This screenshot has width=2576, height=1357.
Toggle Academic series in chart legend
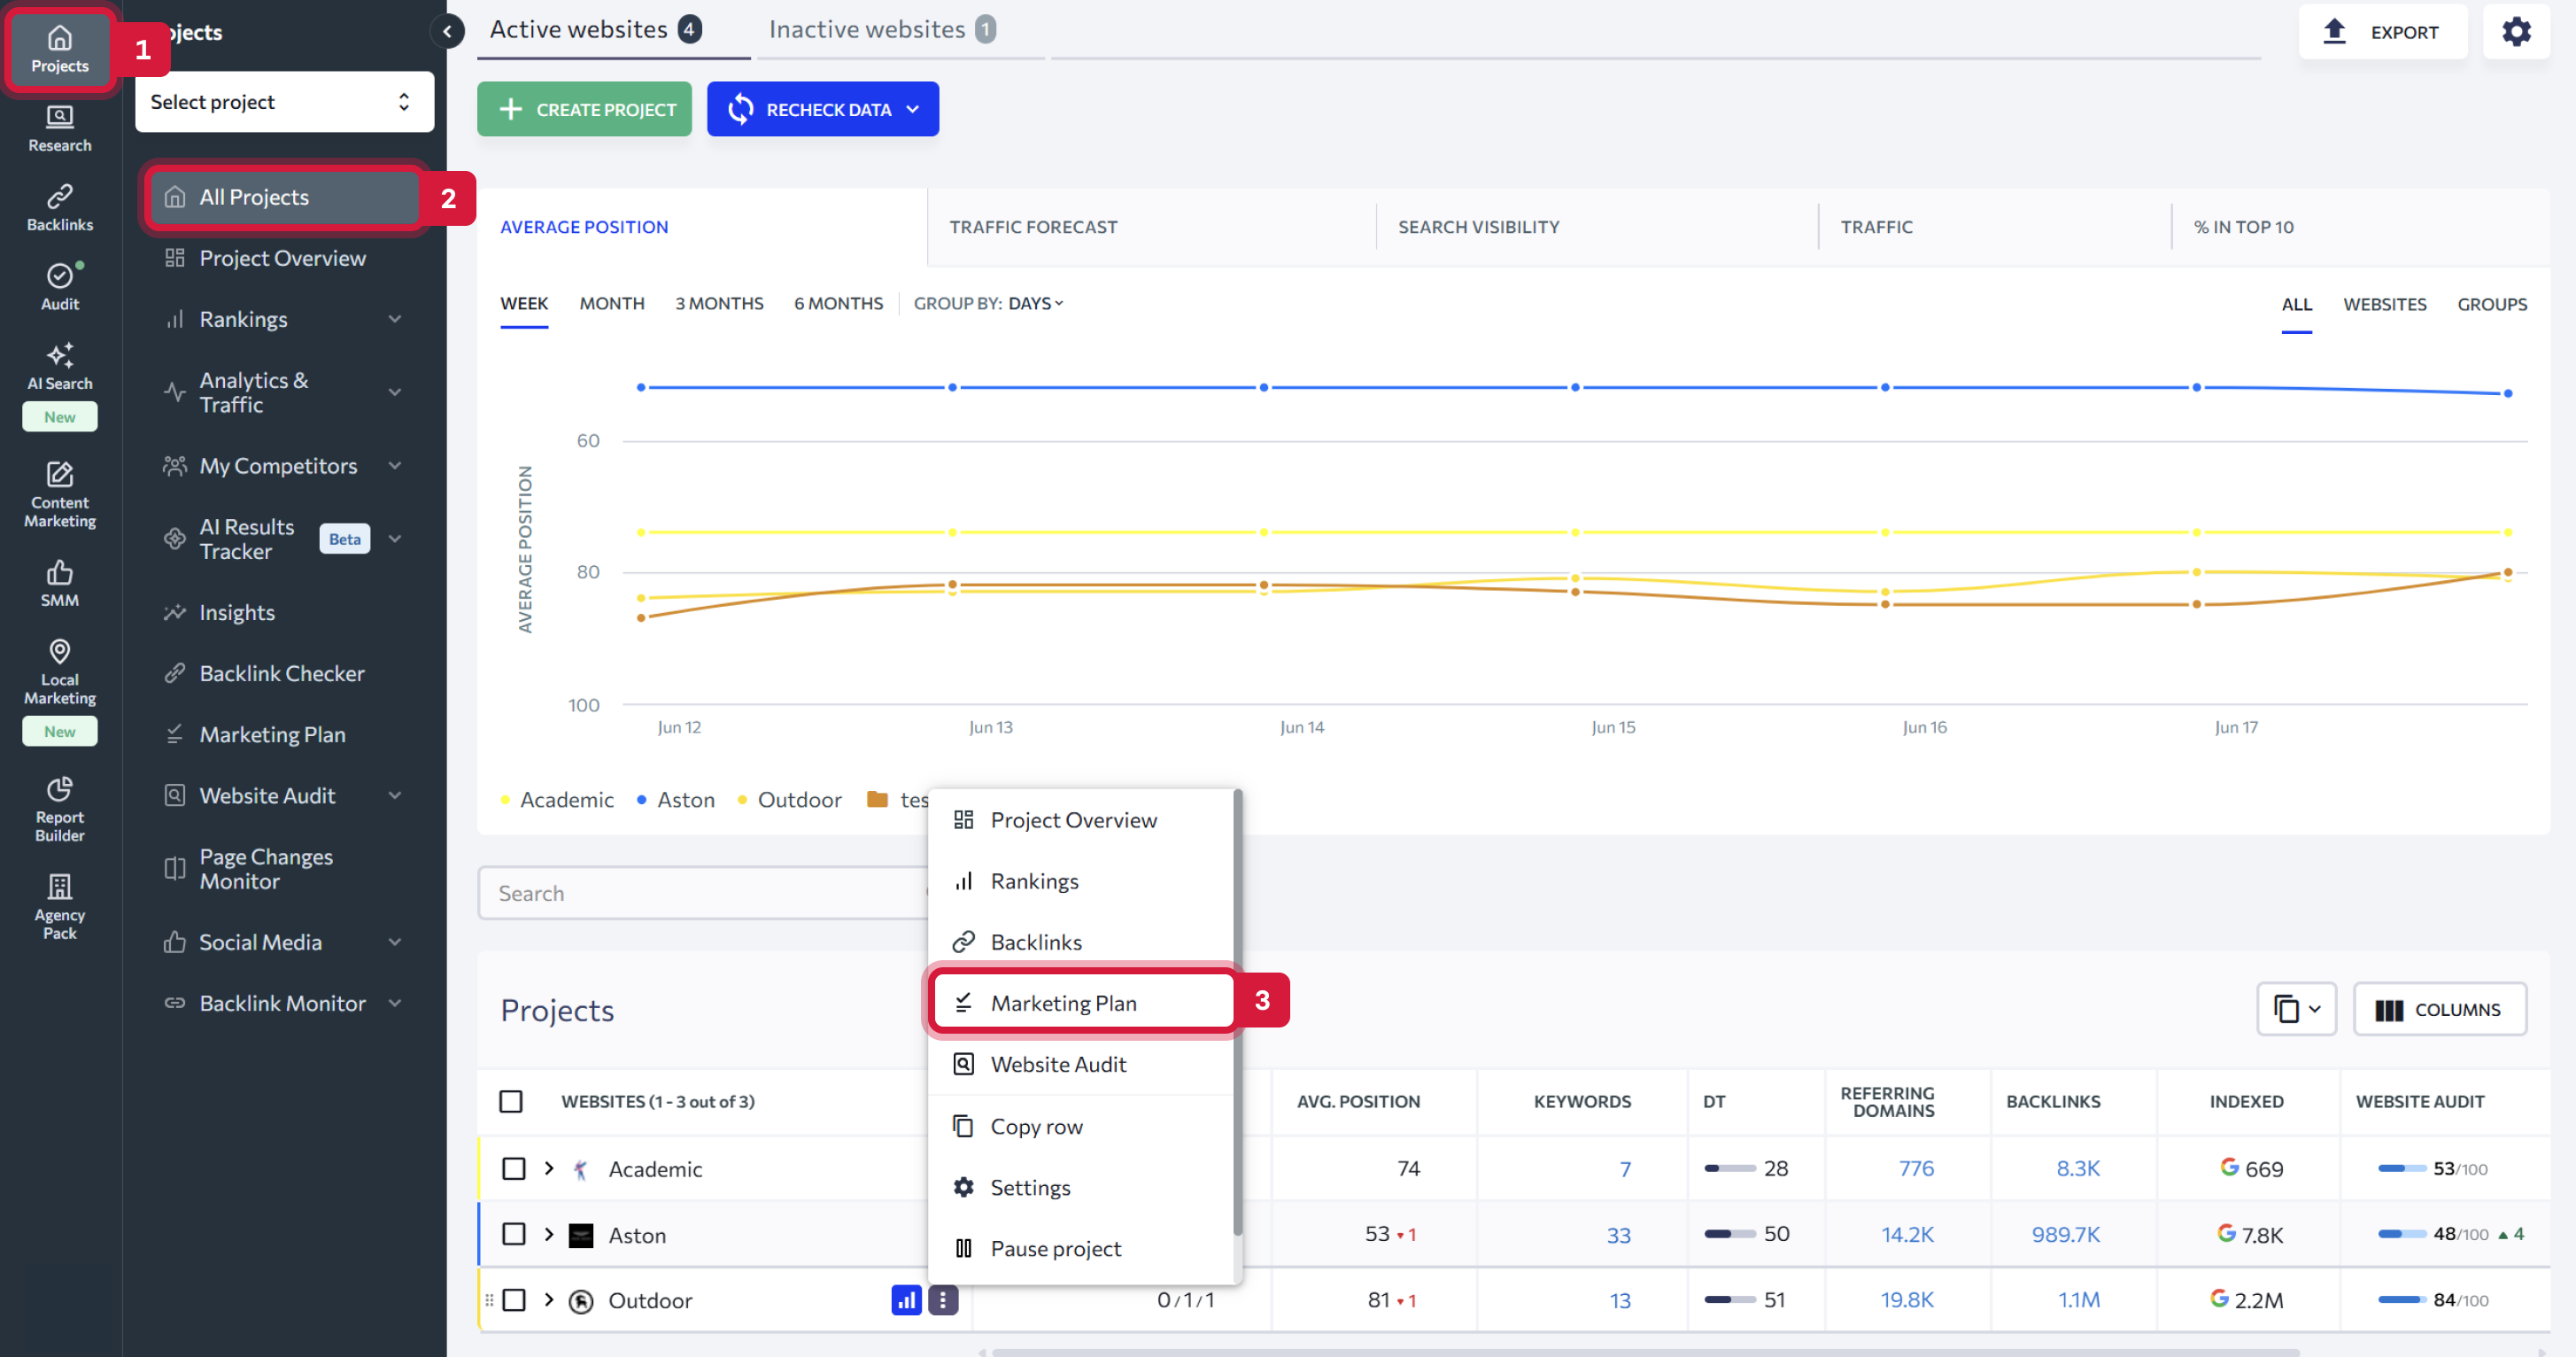click(556, 800)
